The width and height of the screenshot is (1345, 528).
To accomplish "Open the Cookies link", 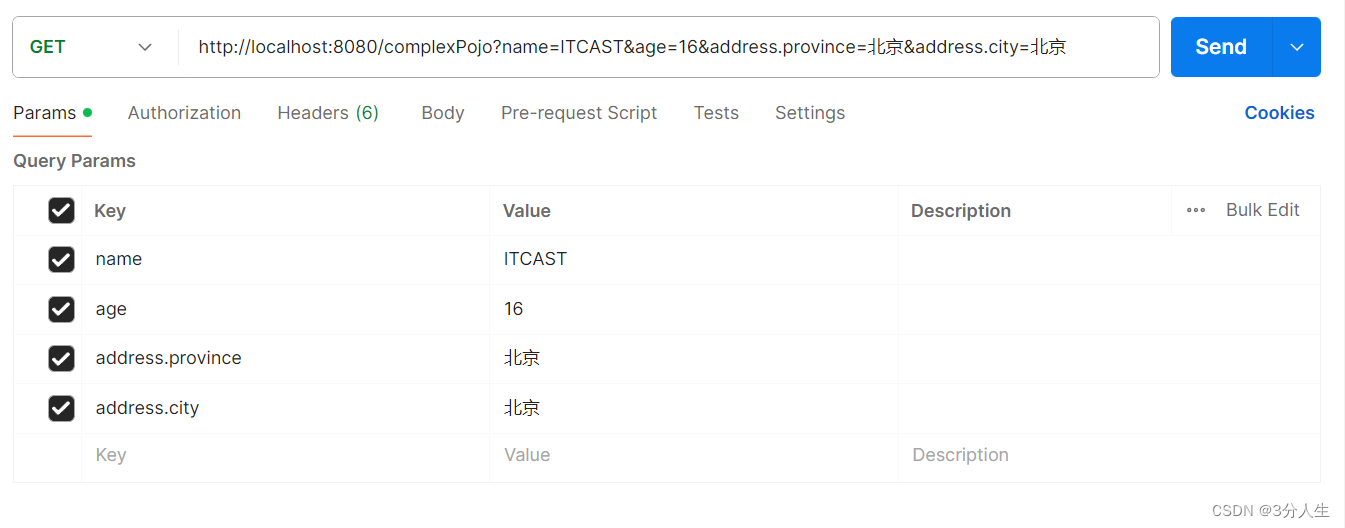I will (x=1279, y=113).
